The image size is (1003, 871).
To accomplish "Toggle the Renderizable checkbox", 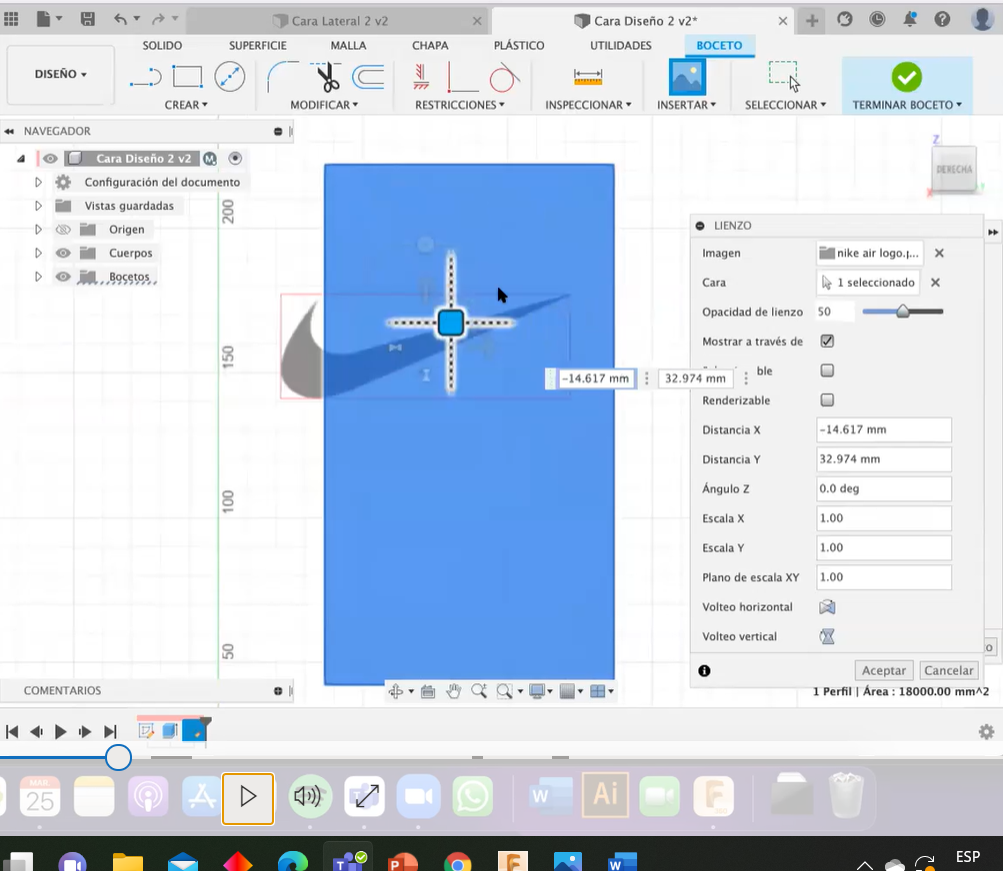I will click(827, 400).
